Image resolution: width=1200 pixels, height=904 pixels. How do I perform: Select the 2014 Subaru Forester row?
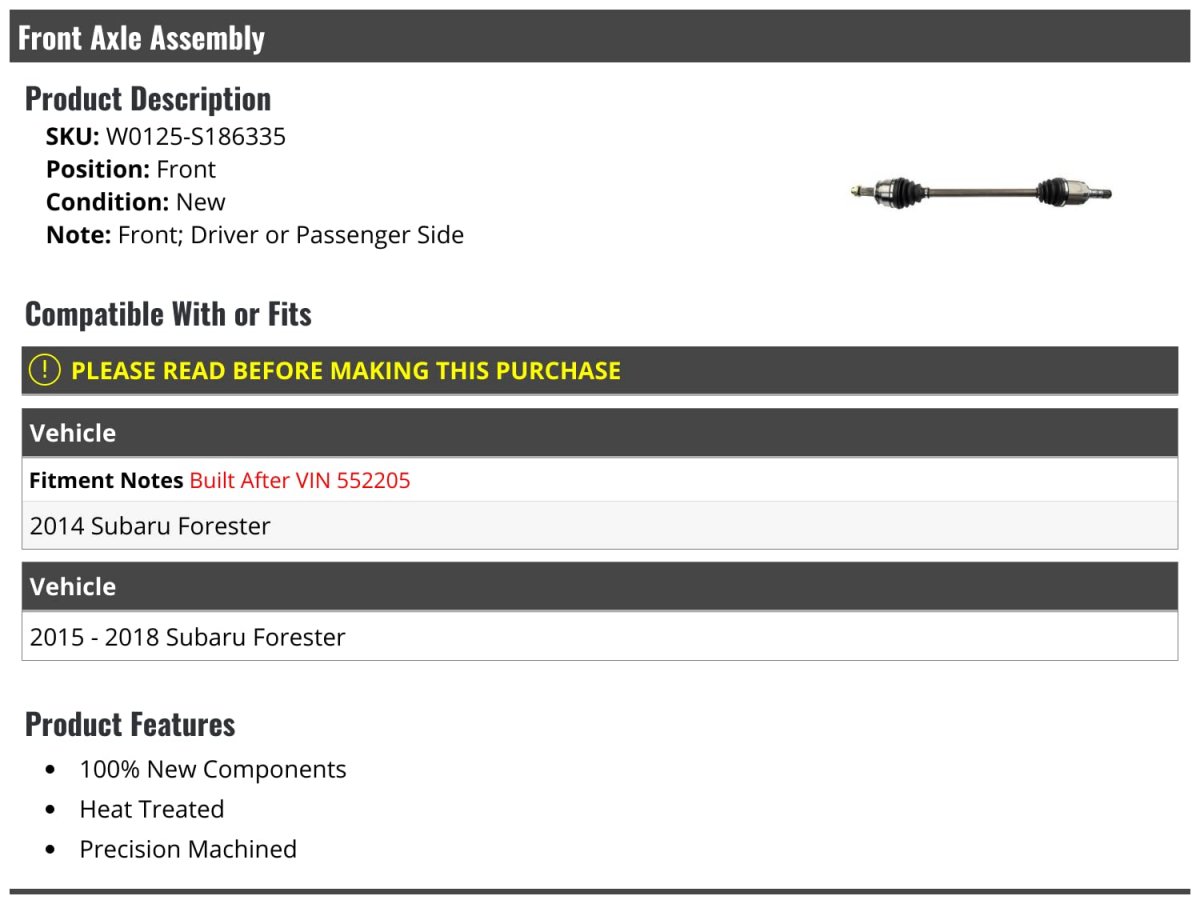(x=150, y=526)
